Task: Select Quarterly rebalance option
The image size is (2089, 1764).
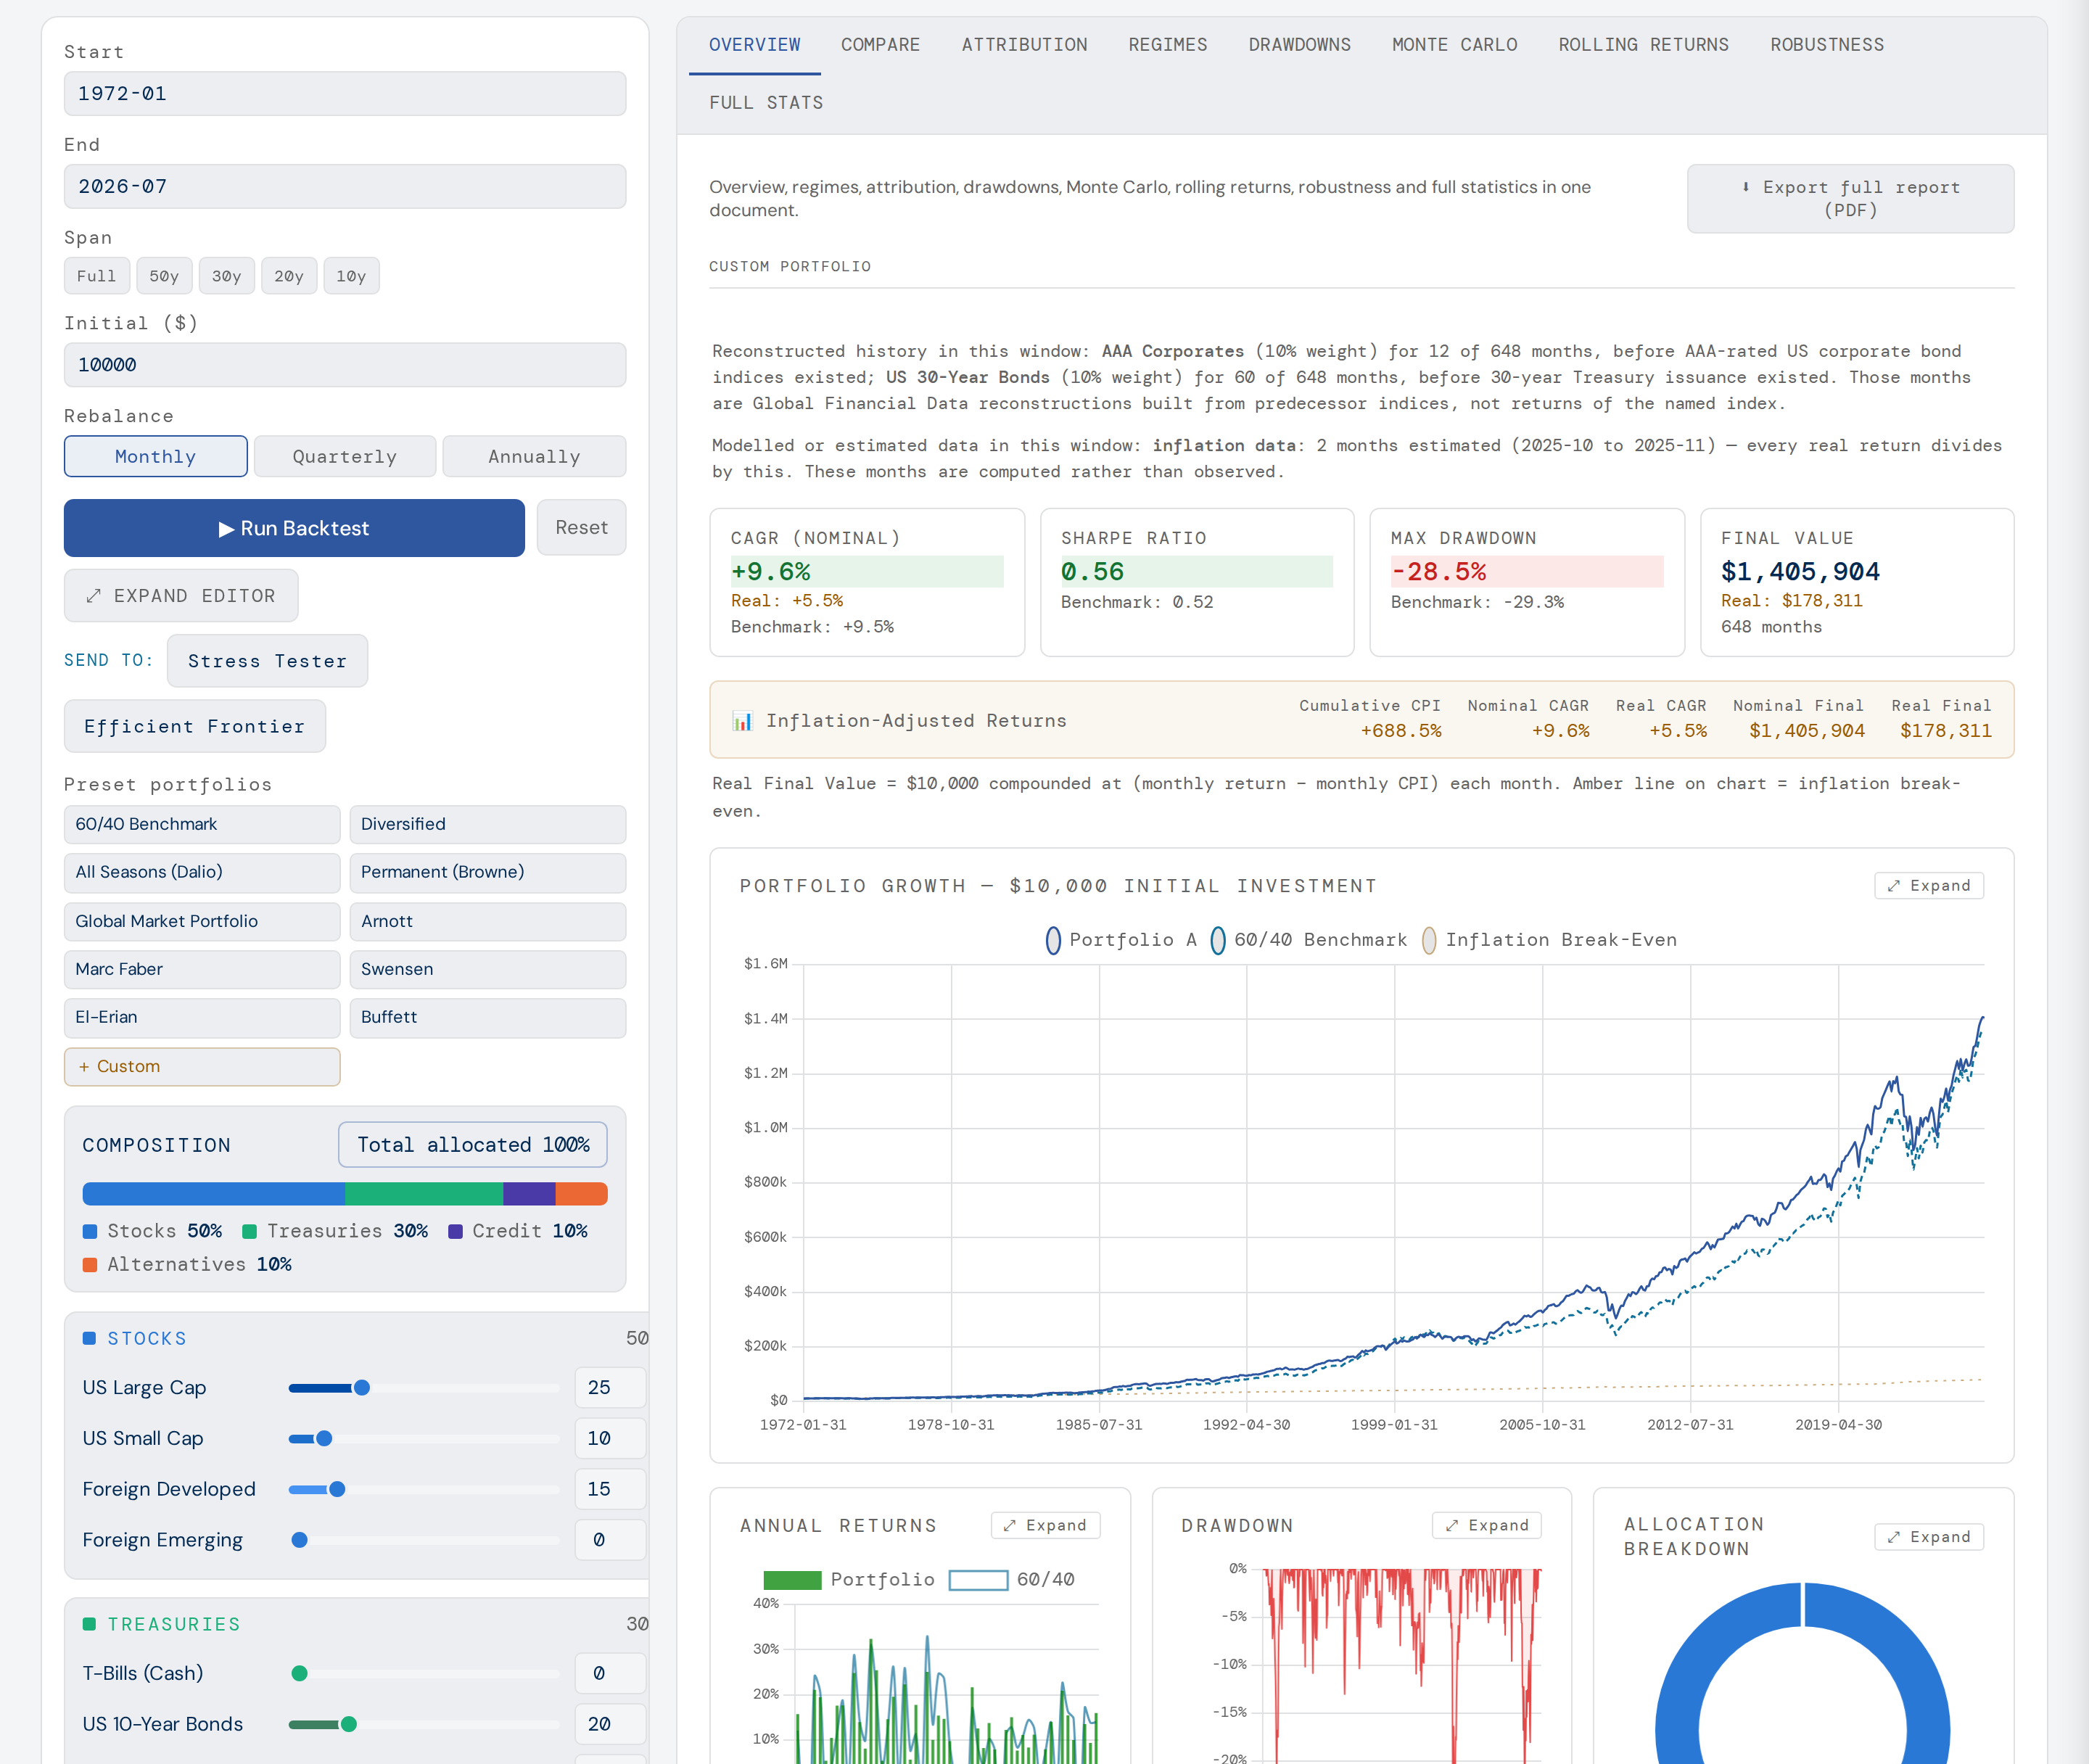Action: point(345,456)
